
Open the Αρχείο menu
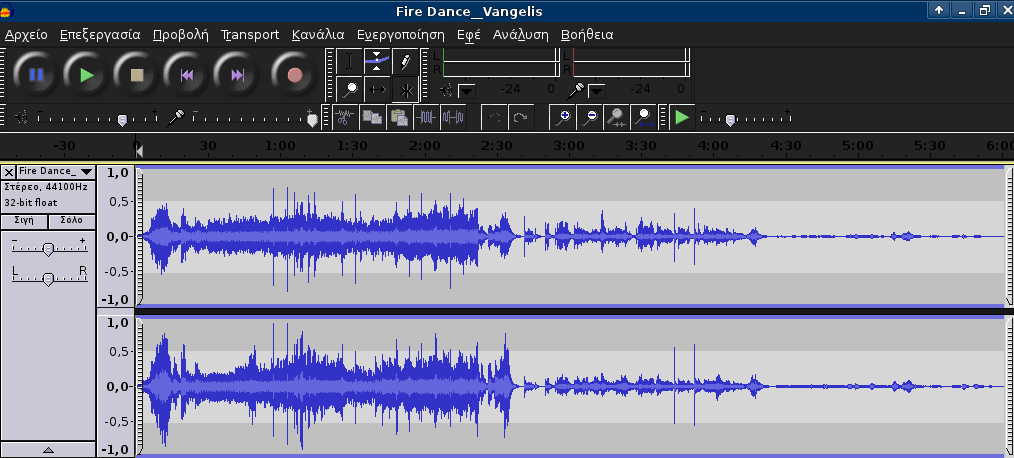[27, 35]
